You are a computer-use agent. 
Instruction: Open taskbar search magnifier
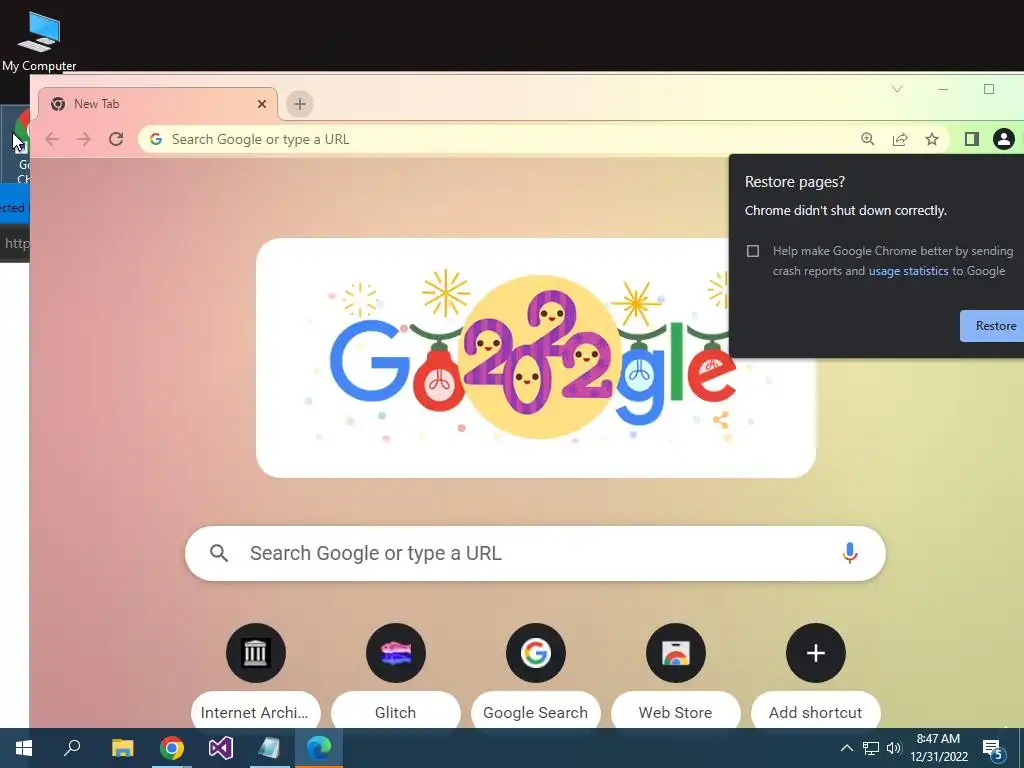[72, 748]
